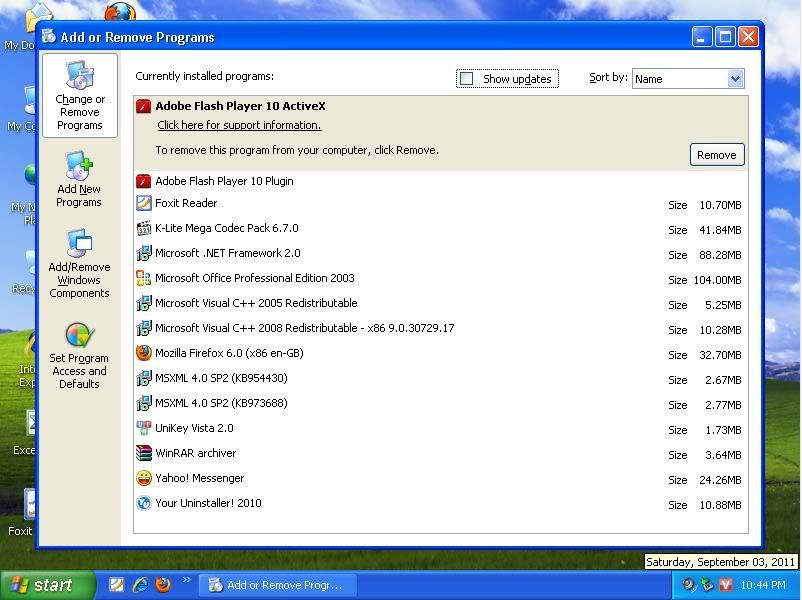Image resolution: width=802 pixels, height=600 pixels.
Task: Select the Adobe Flash Player 10 ActiveX icon
Action: point(143,106)
